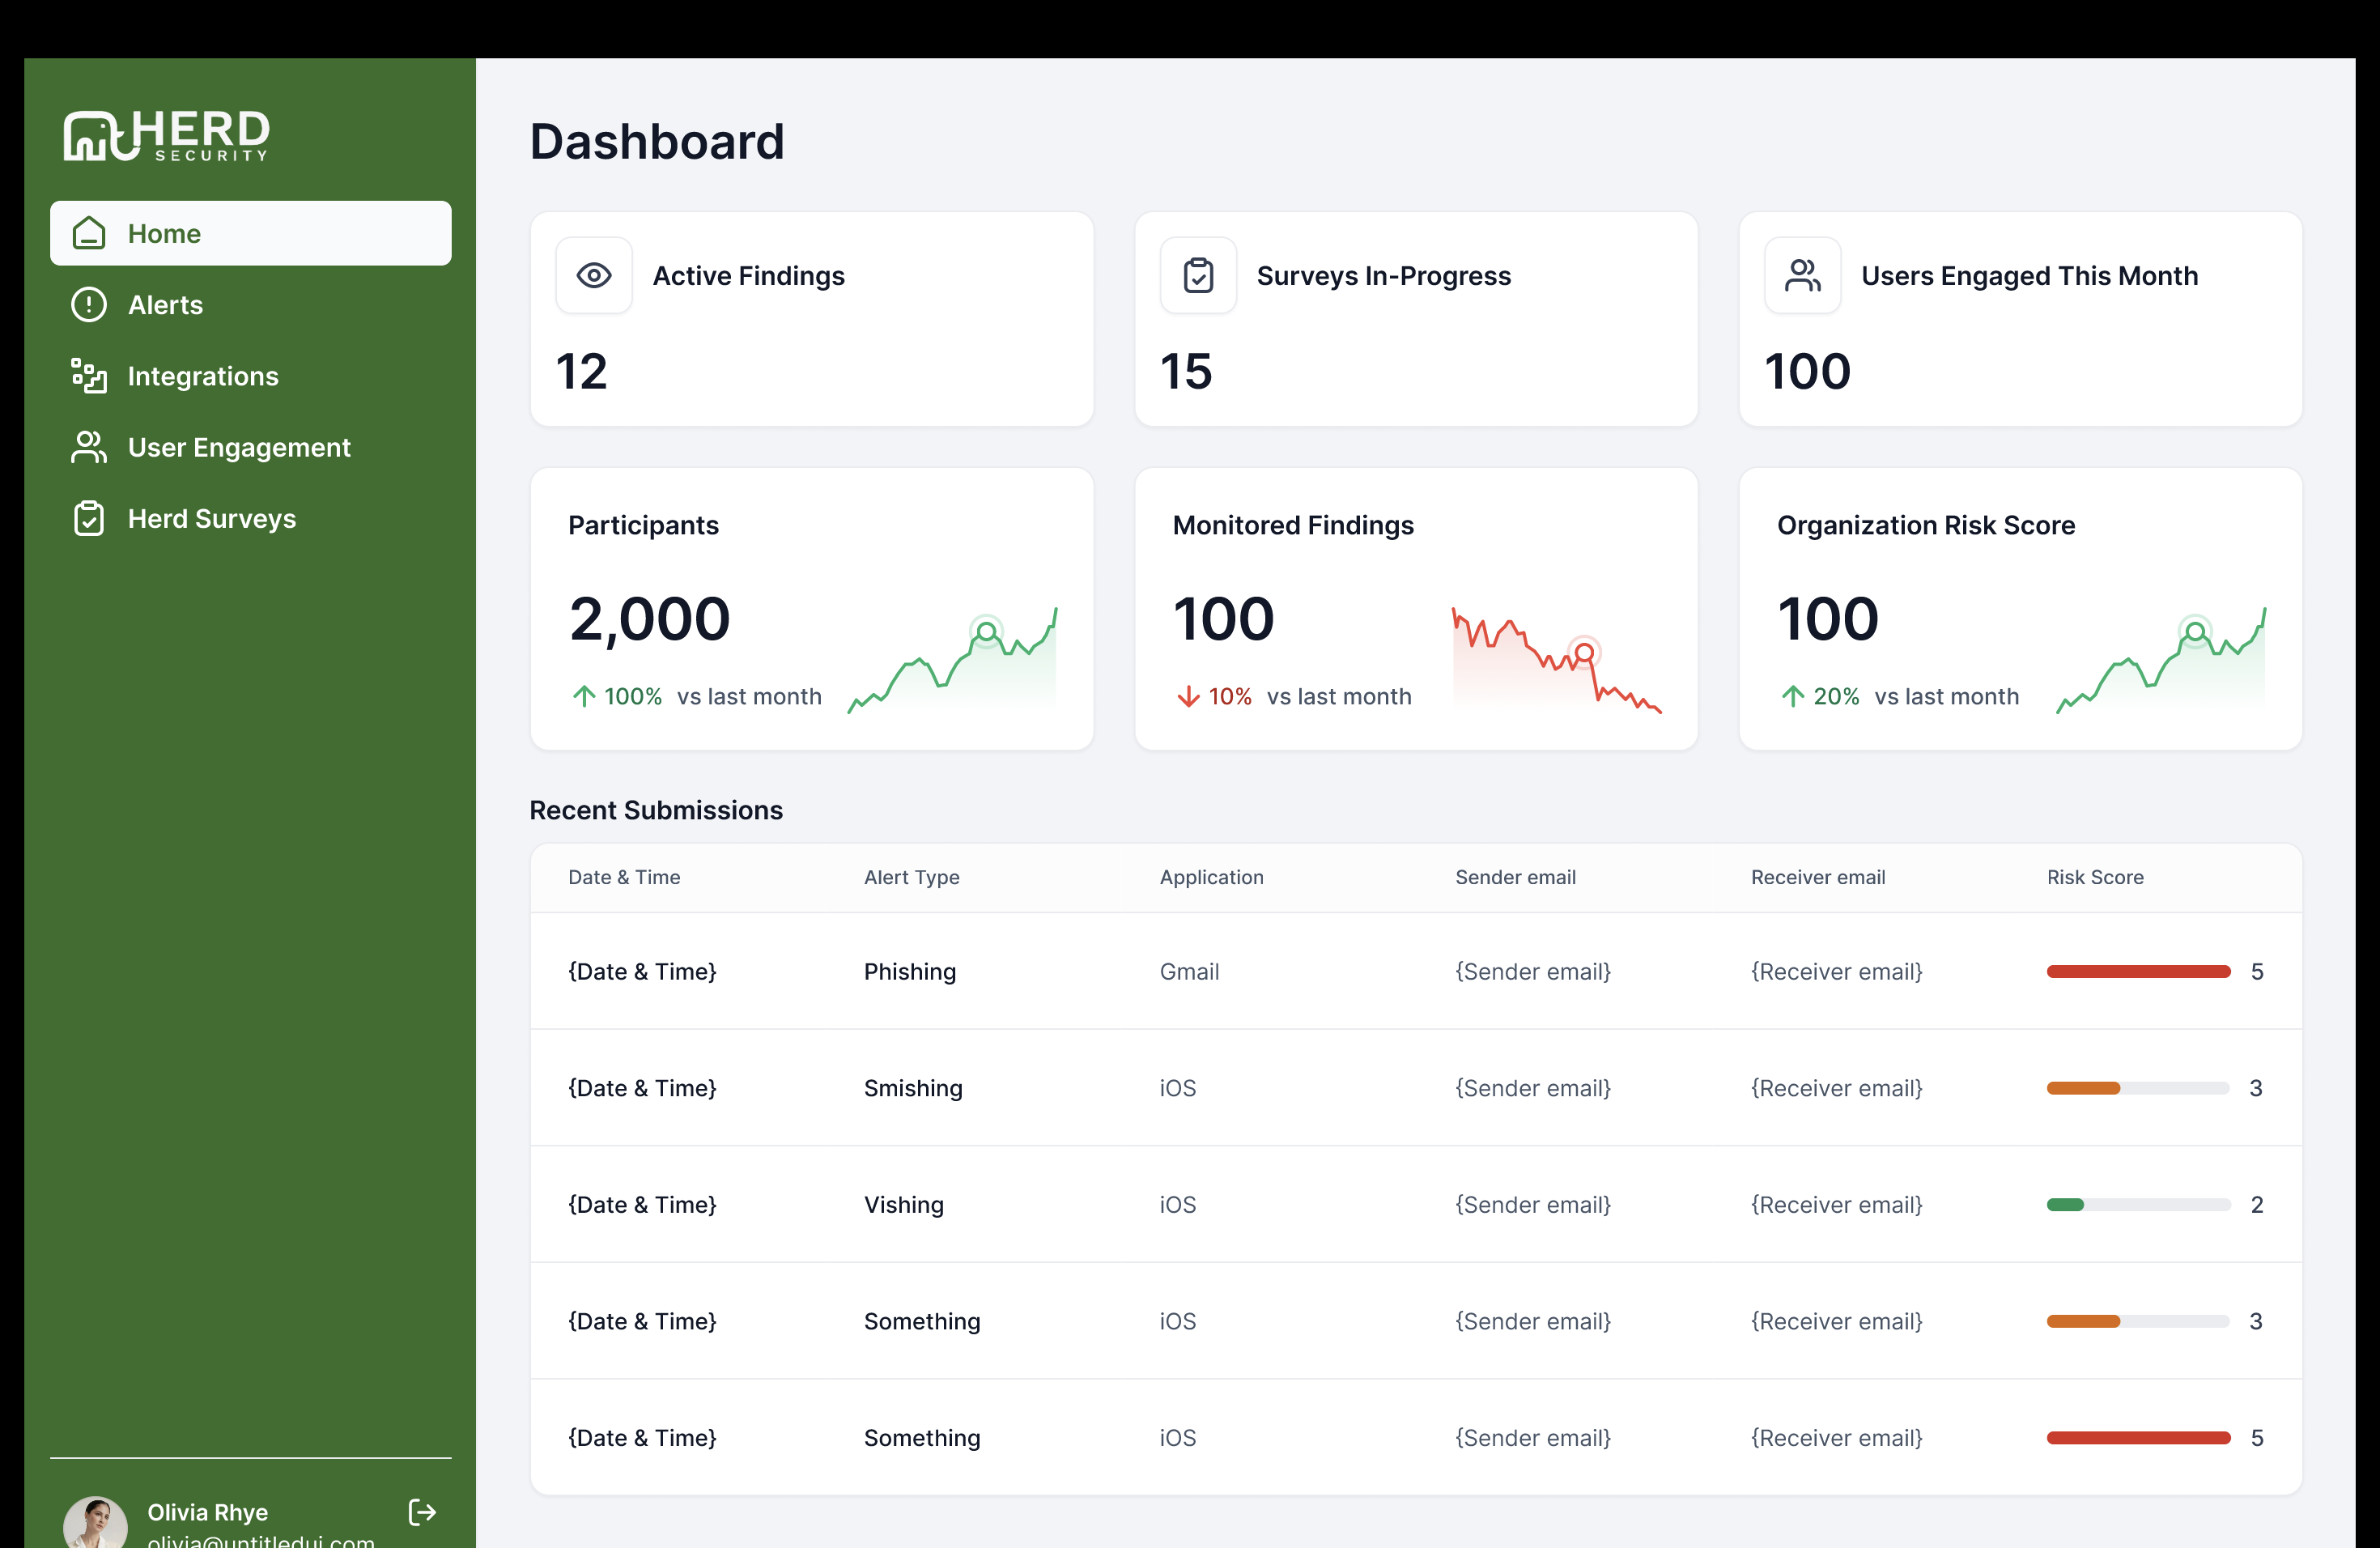Click the Phishing row risk score bar
The image size is (2380, 1548).
pos(2138,971)
